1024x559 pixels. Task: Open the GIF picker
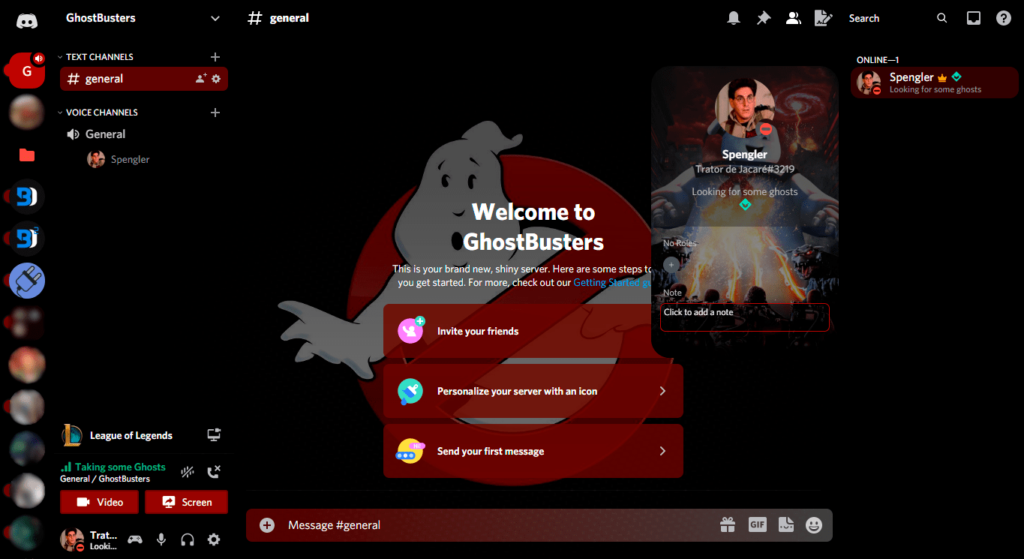point(757,524)
